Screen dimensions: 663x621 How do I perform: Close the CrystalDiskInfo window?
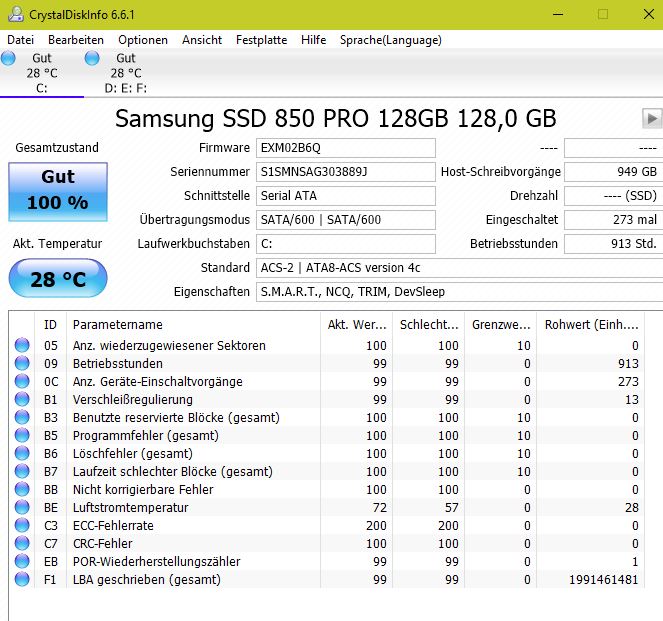648,14
